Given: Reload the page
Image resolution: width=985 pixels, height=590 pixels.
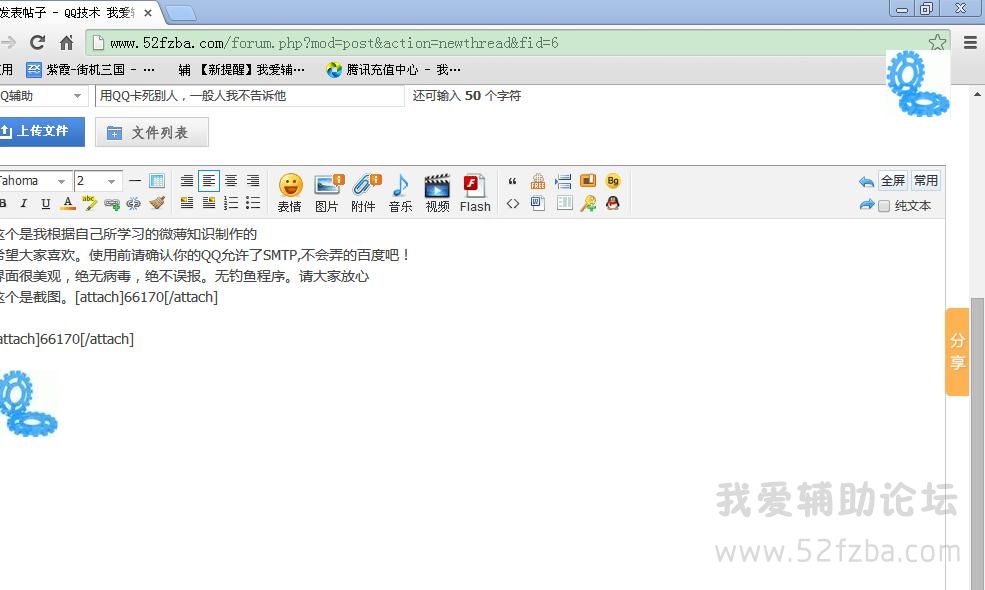Looking at the screenshot, I should [37, 43].
